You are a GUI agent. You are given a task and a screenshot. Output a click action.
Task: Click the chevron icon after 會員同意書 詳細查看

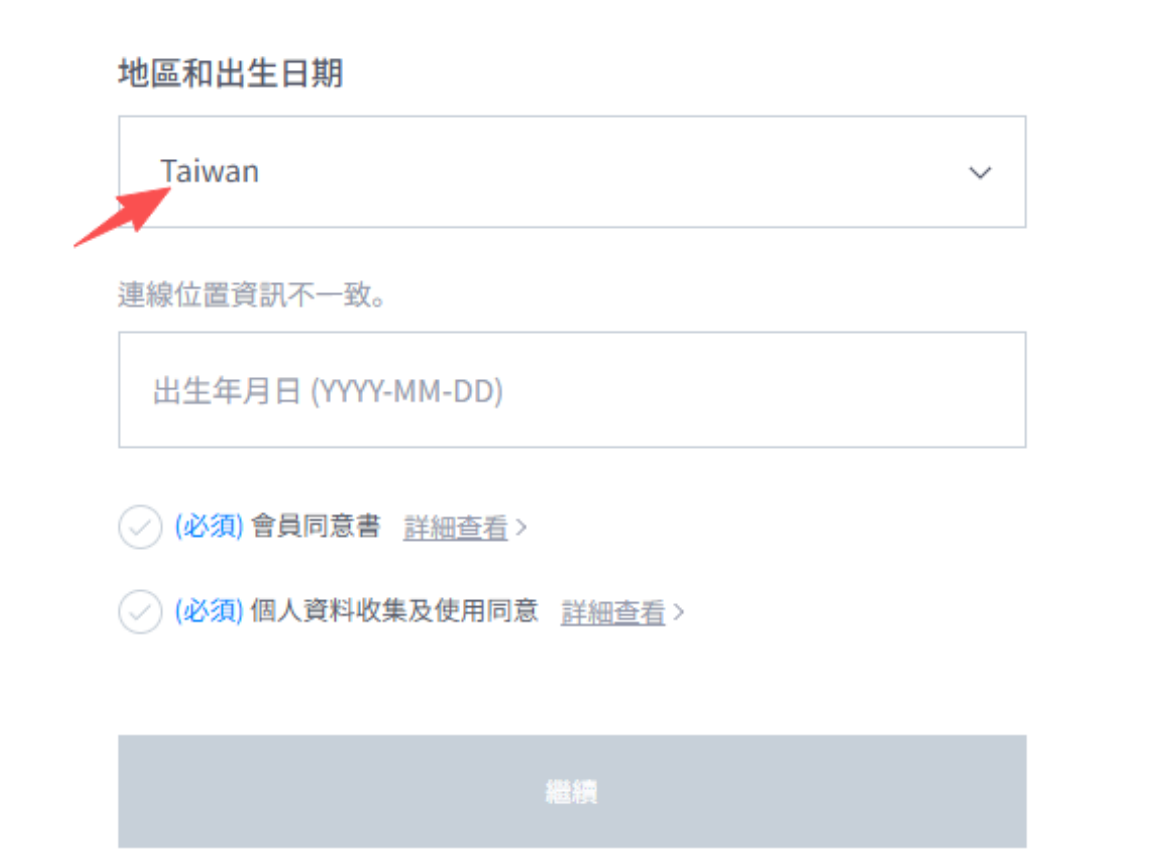(521, 527)
